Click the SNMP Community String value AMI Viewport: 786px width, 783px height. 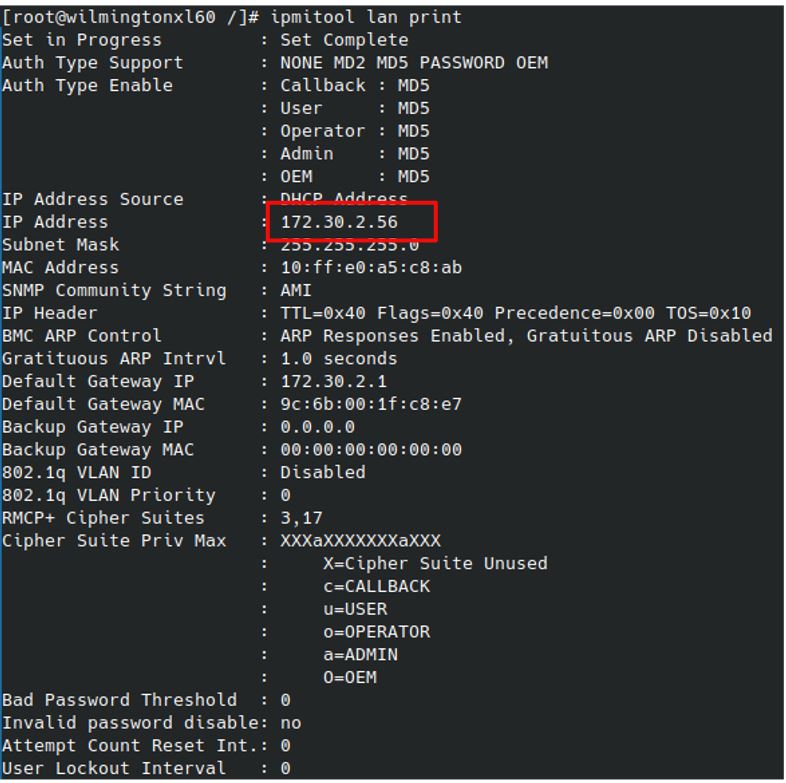pos(296,290)
